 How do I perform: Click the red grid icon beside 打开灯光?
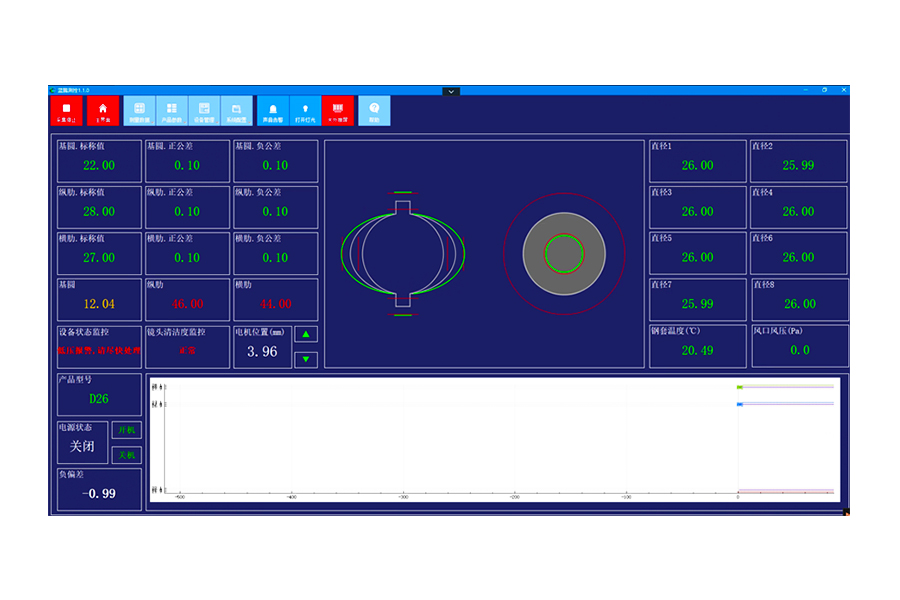pyautogui.click(x=337, y=111)
